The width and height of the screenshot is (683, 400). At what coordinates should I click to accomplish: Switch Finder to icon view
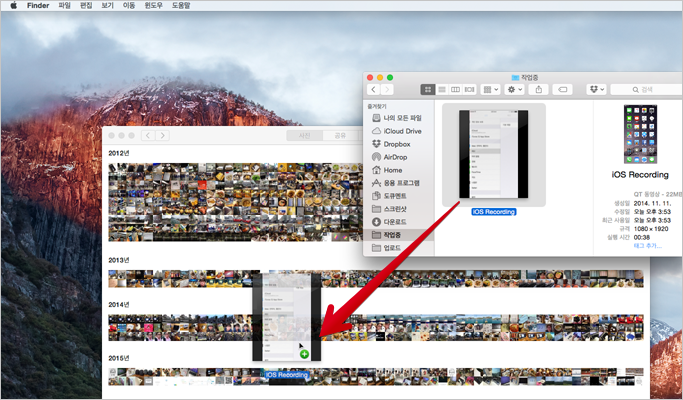pos(428,89)
